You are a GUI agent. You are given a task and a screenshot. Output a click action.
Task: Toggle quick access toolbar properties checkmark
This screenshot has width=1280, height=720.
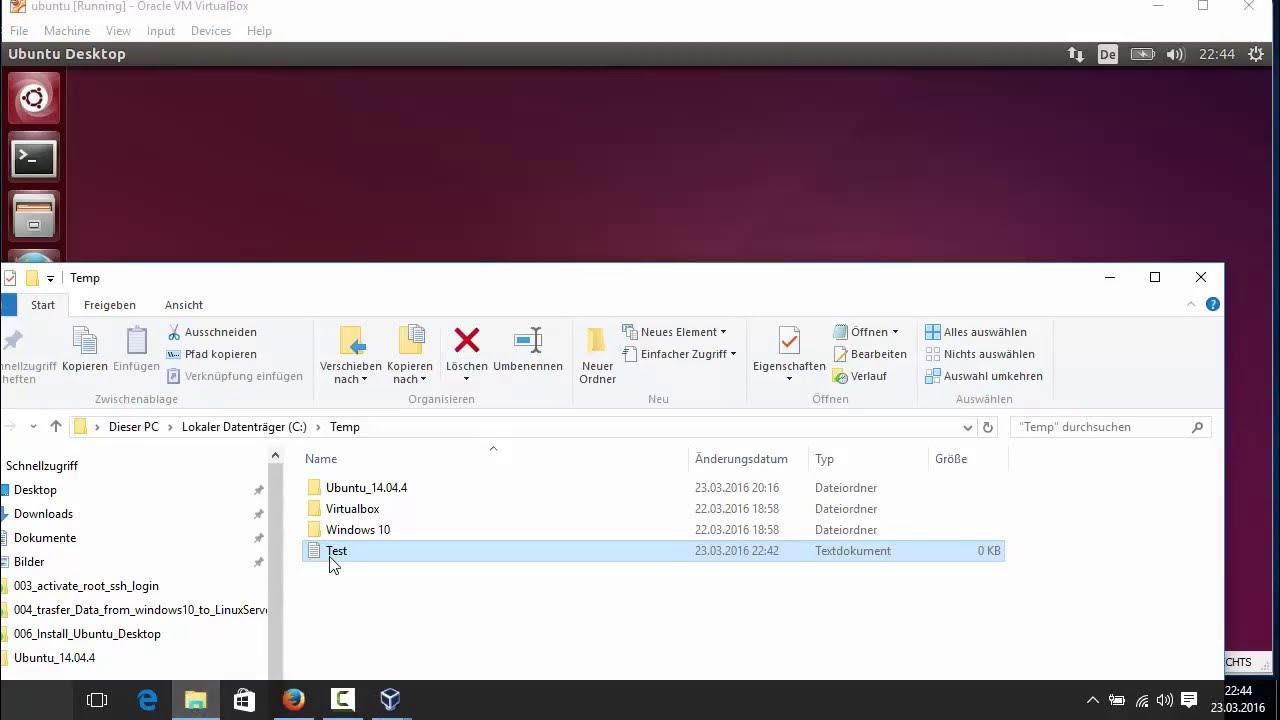tap(10, 278)
